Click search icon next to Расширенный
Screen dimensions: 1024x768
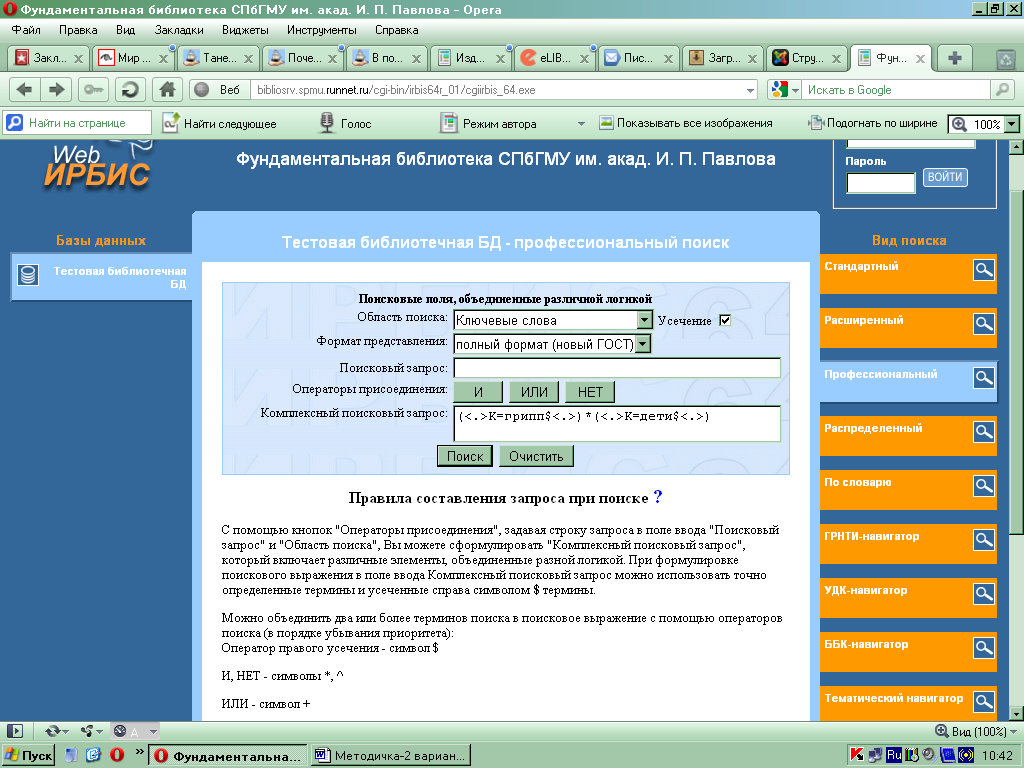click(984, 324)
